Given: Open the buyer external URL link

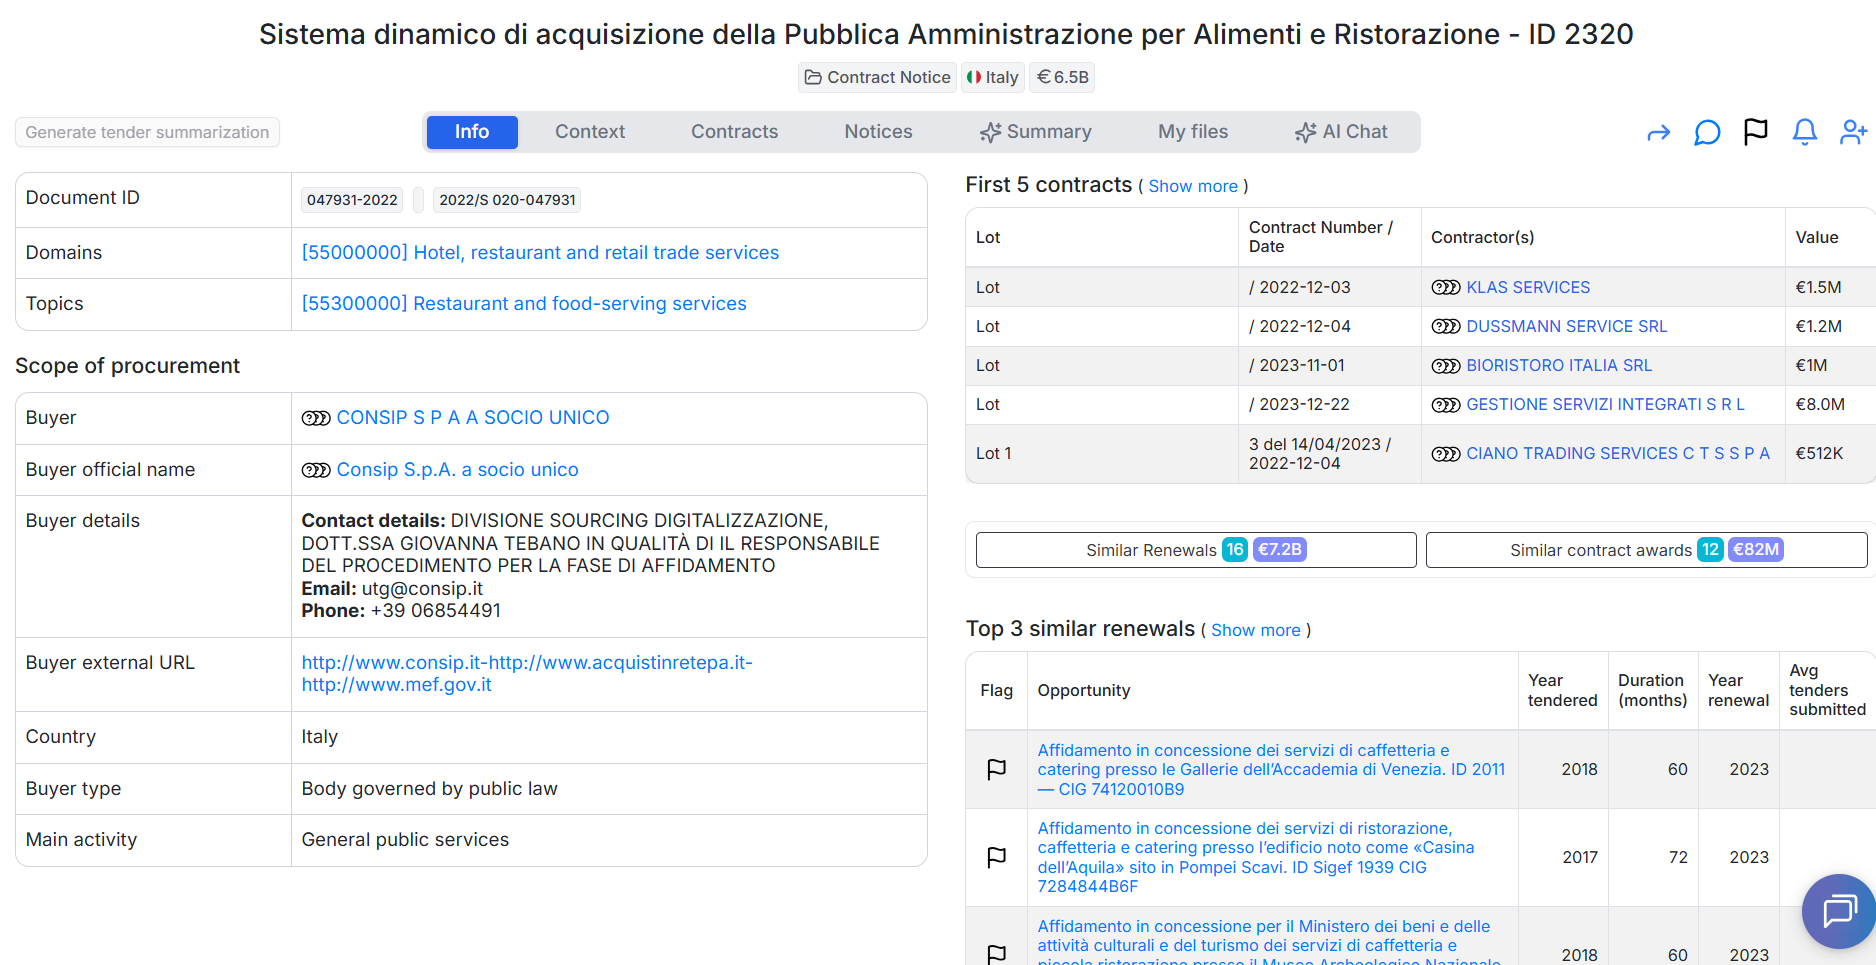Looking at the screenshot, I should [527, 674].
